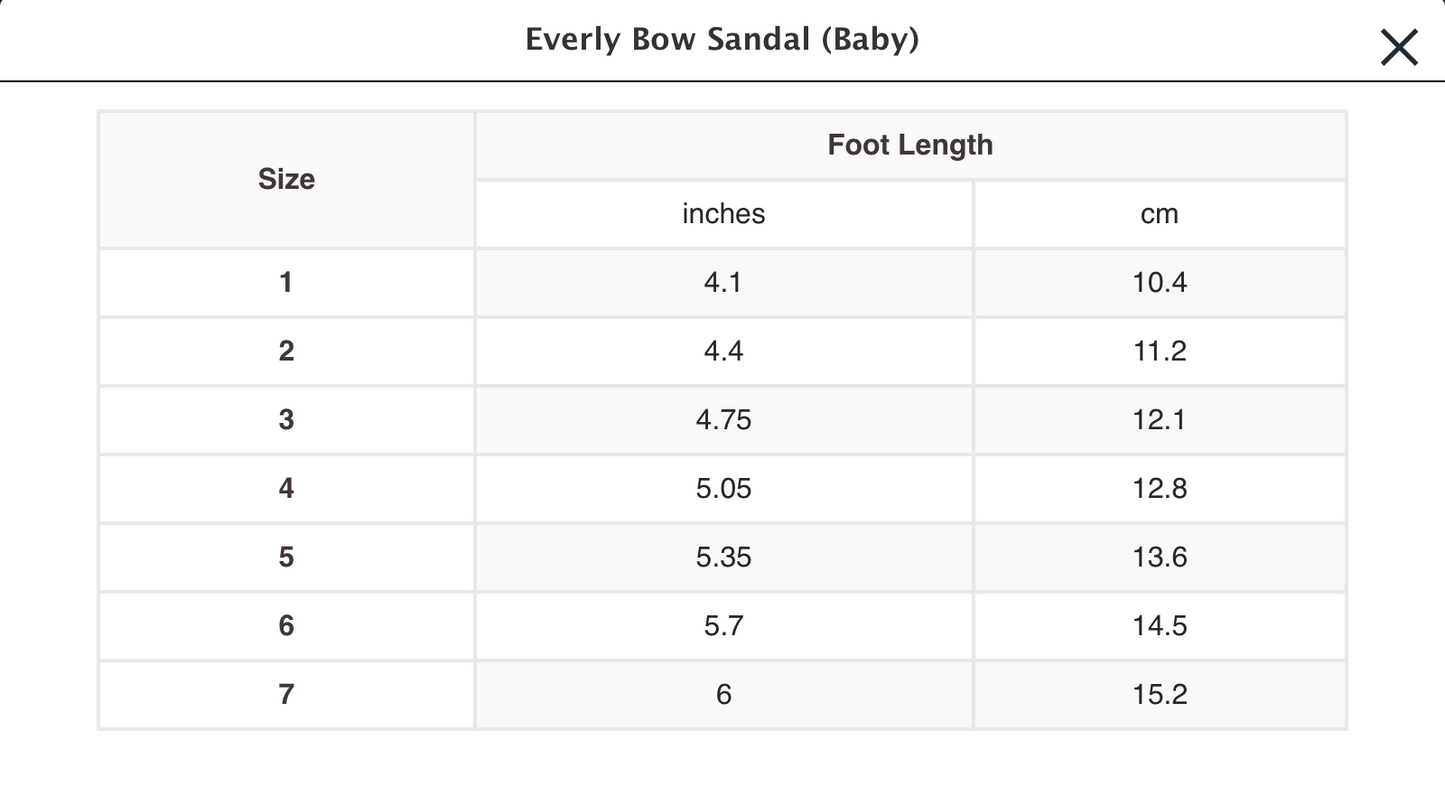Click the size 2 row label
Image resolution: width=1445 pixels, height=806 pixels.
tap(286, 351)
